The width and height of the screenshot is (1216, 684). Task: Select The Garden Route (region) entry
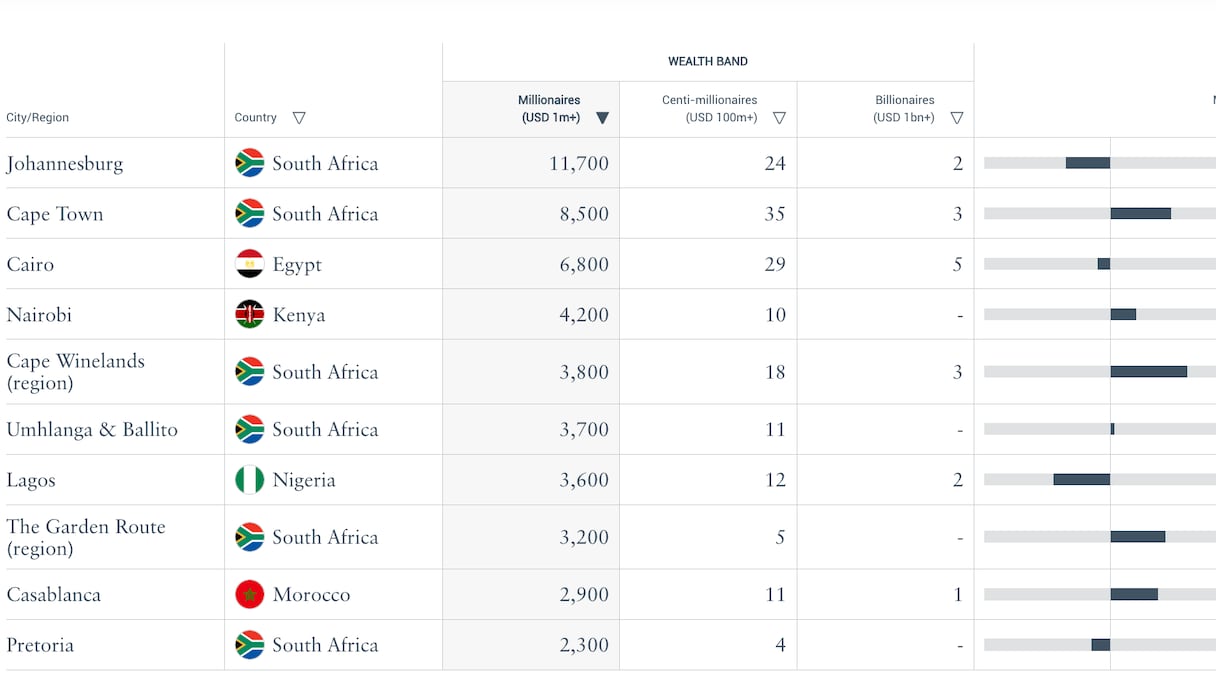pyautogui.click(x=85, y=537)
